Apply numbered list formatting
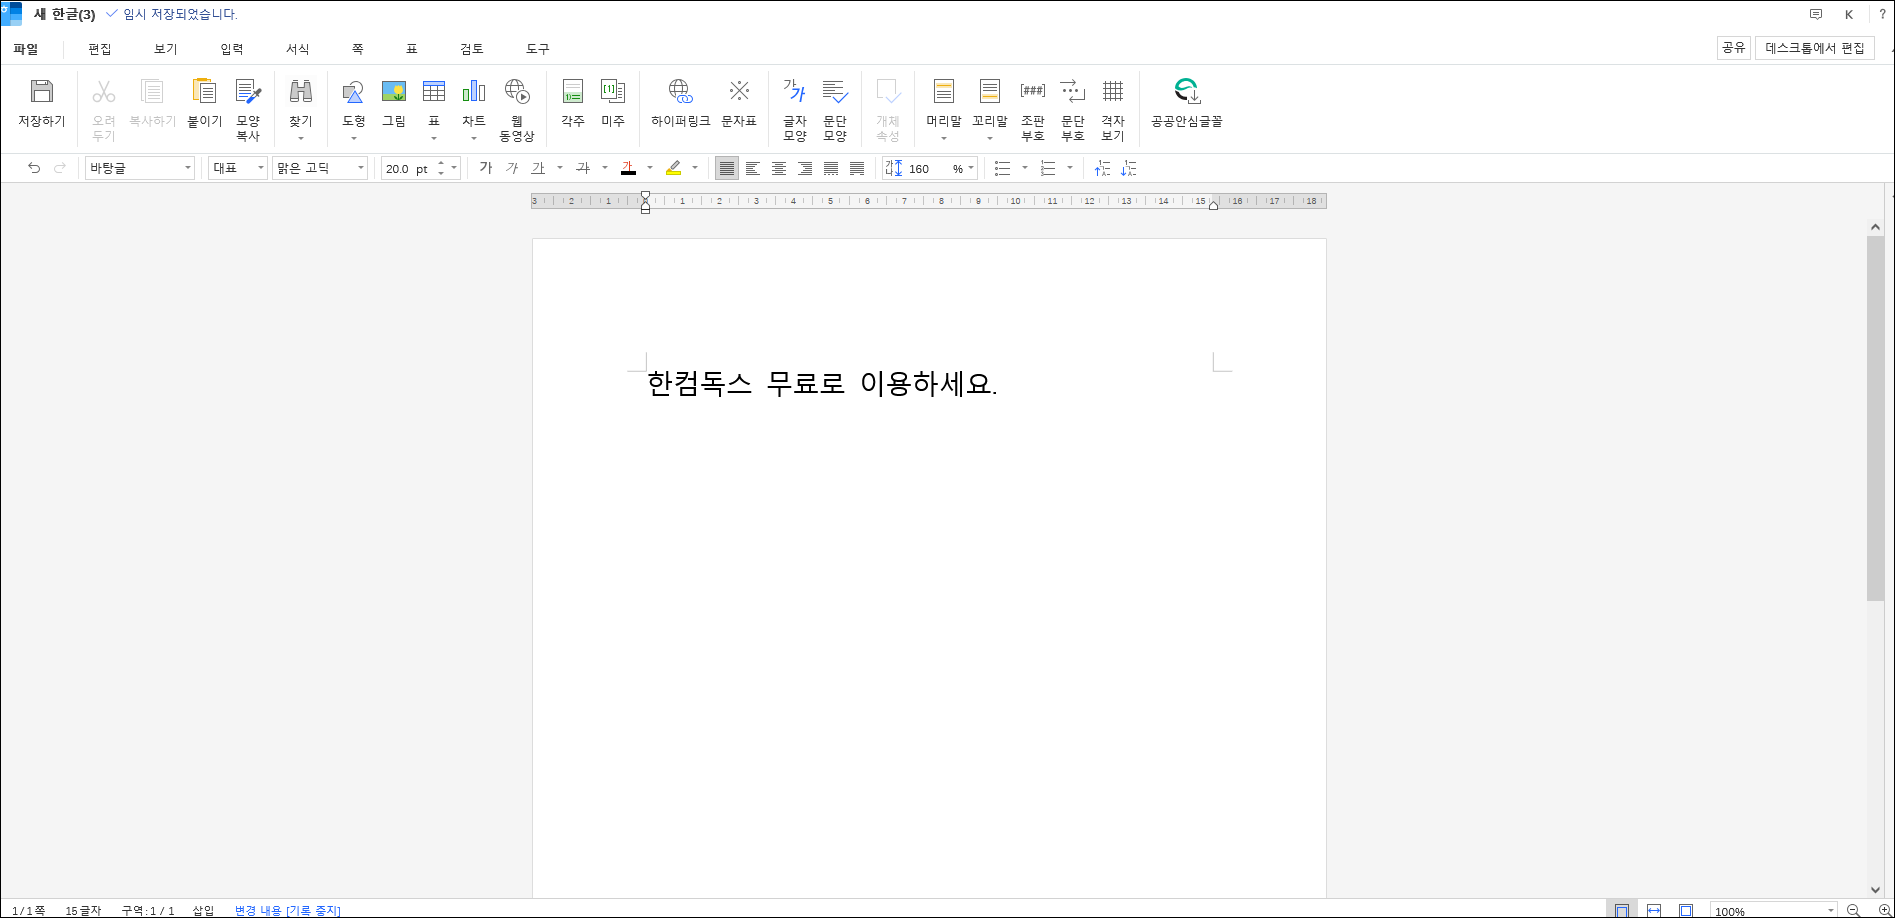This screenshot has width=1895, height=918. [1048, 168]
